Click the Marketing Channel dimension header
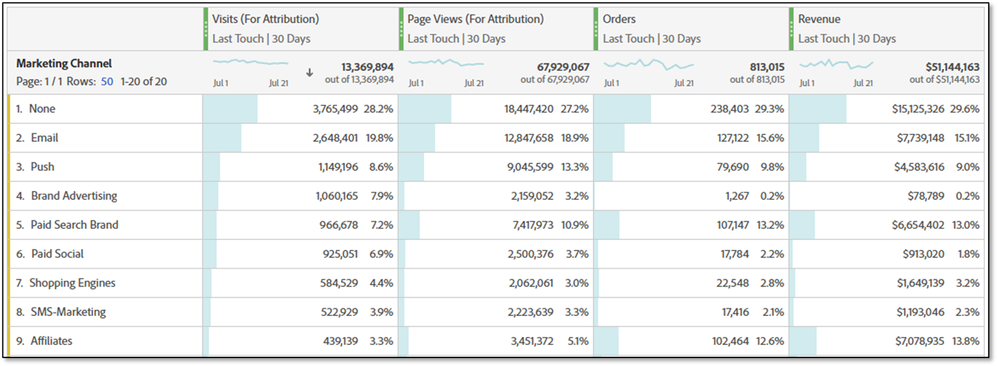998x366 pixels. click(64, 64)
